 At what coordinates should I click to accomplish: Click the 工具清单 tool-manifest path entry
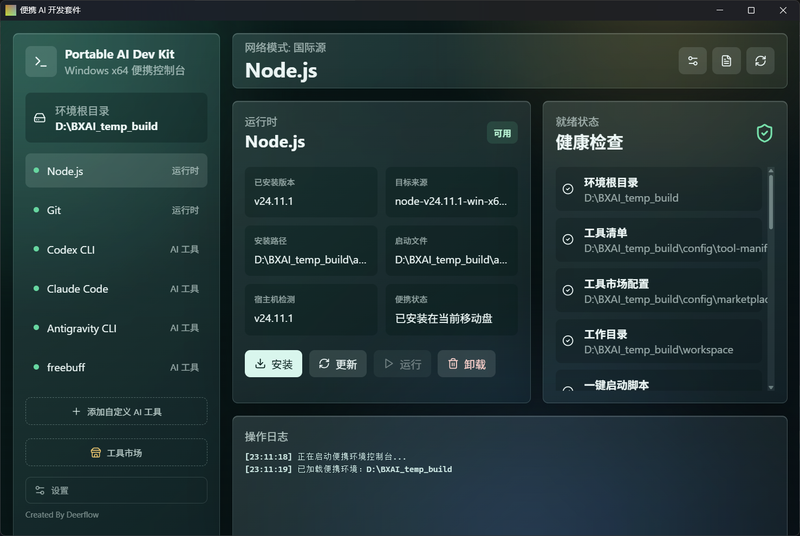click(659, 240)
